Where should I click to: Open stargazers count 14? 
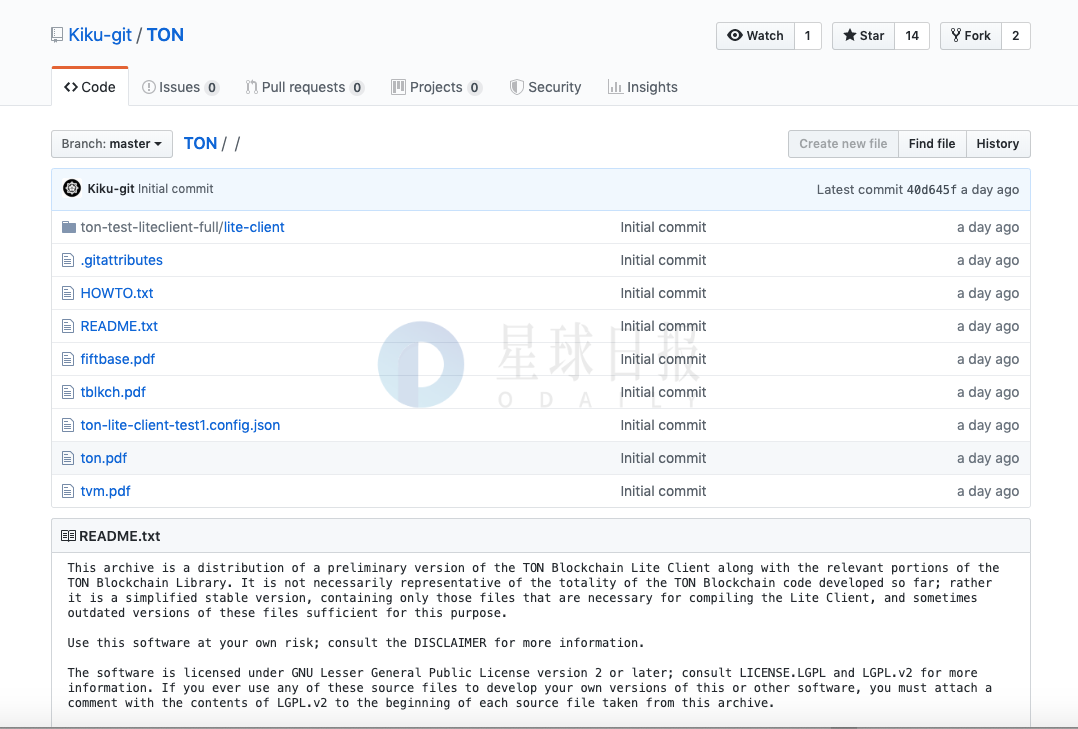click(912, 36)
